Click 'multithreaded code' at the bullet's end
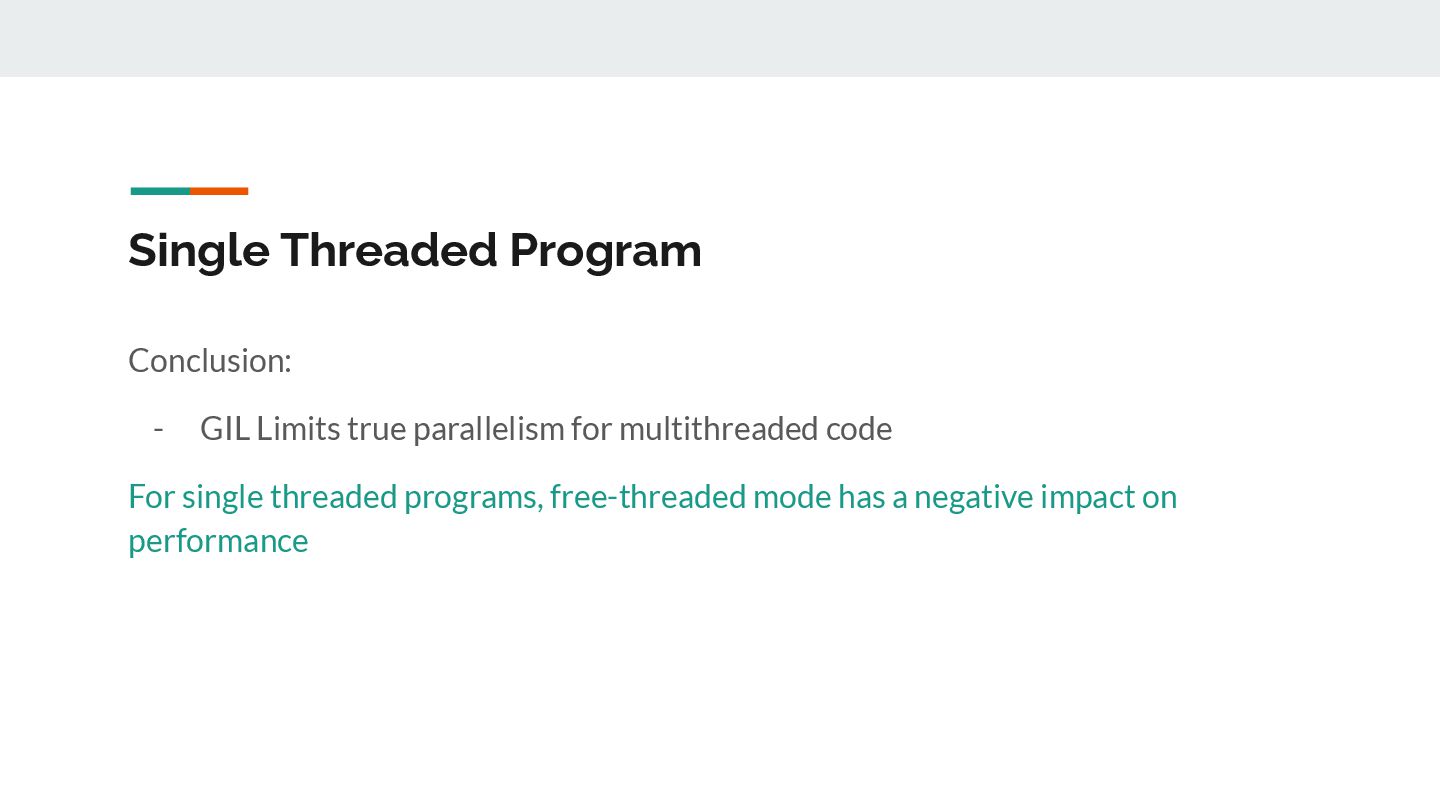Viewport: 1440px width, 810px height. point(755,428)
